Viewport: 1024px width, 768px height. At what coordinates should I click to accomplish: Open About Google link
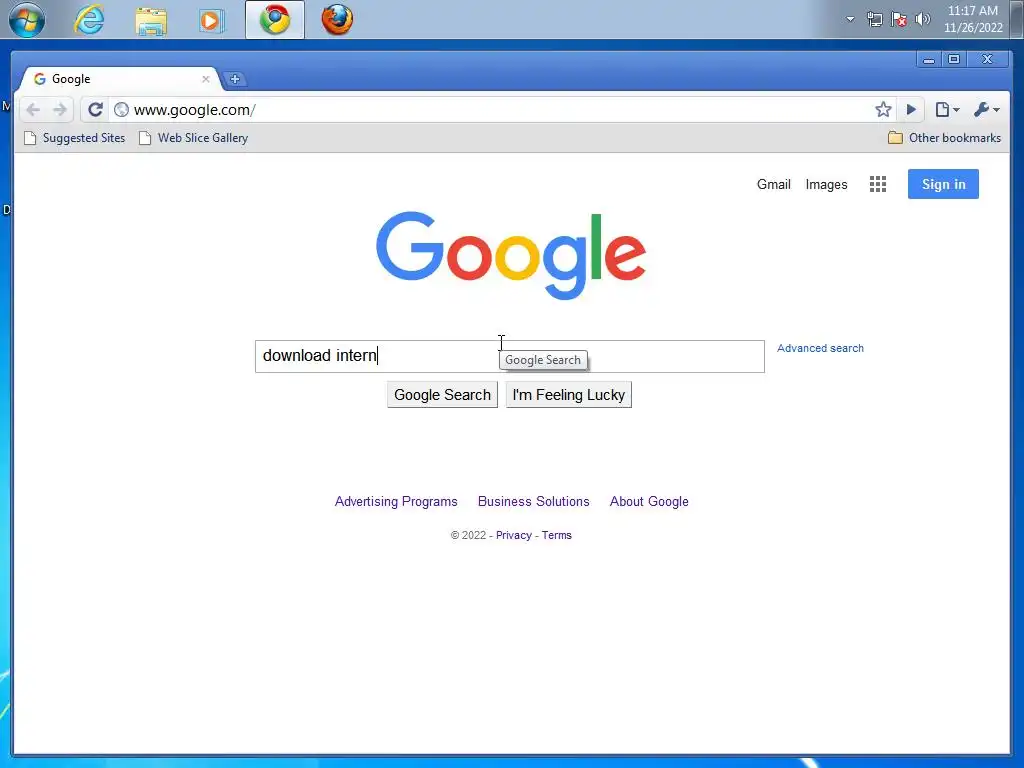[649, 502]
